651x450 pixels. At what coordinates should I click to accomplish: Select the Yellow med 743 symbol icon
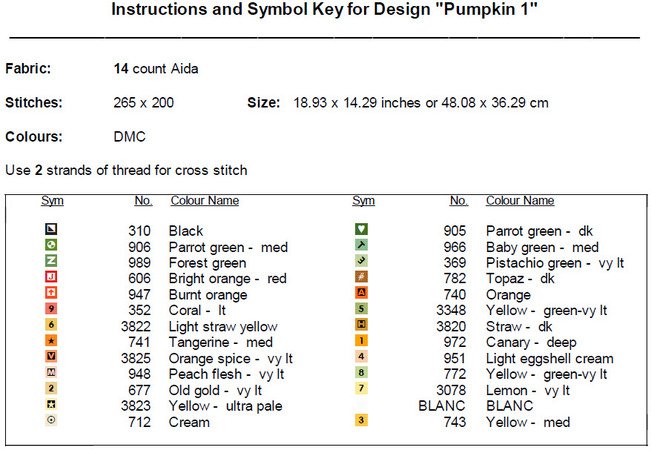point(361,421)
